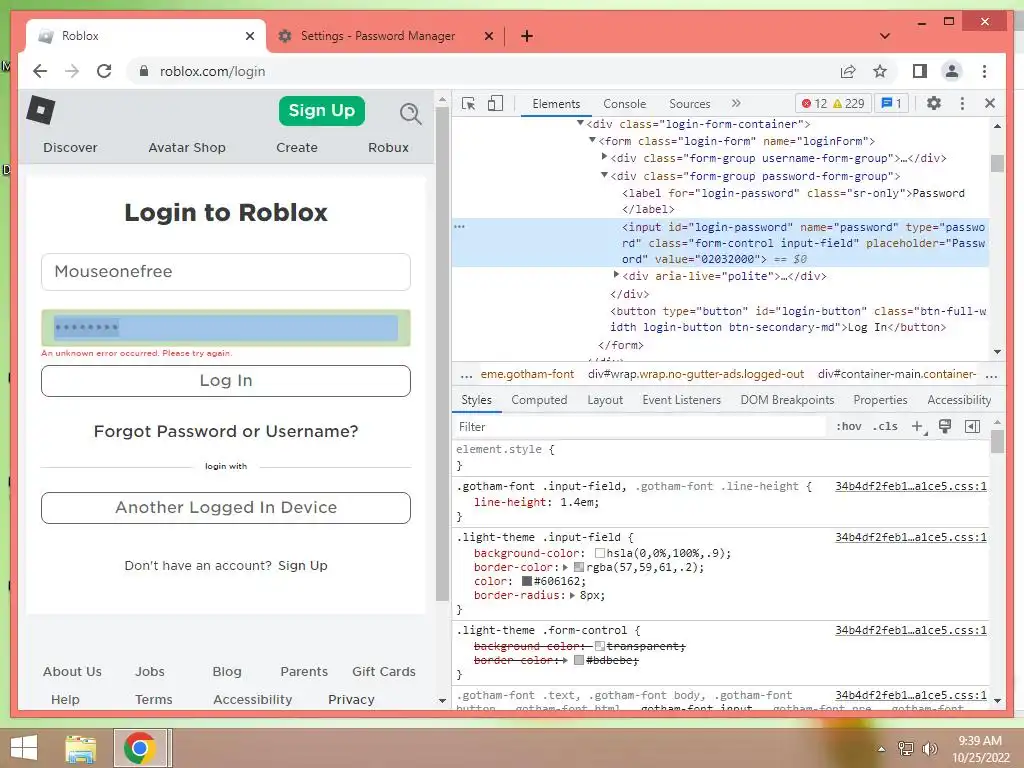The height and width of the screenshot is (768, 1024).
Task: Close the DevTools panel
Action: (989, 103)
